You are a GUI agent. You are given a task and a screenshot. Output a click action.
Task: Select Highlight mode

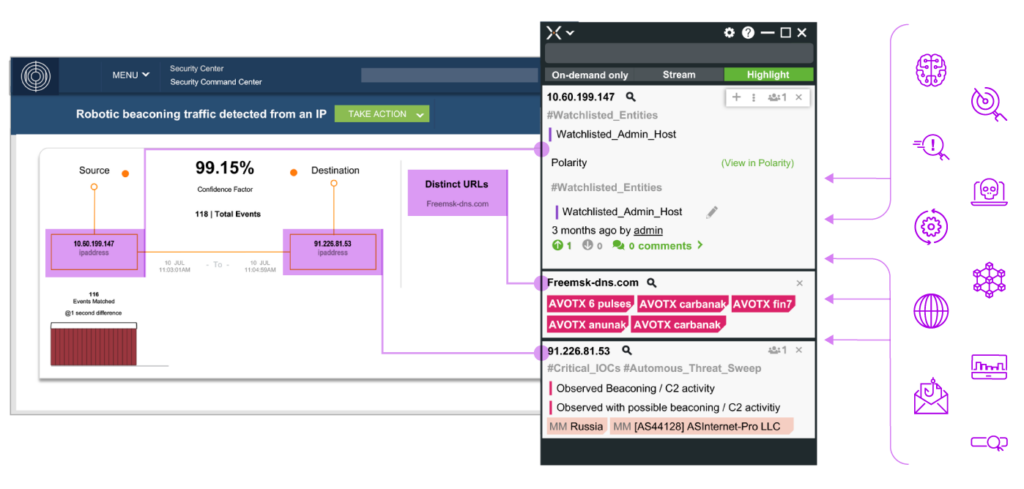768,75
